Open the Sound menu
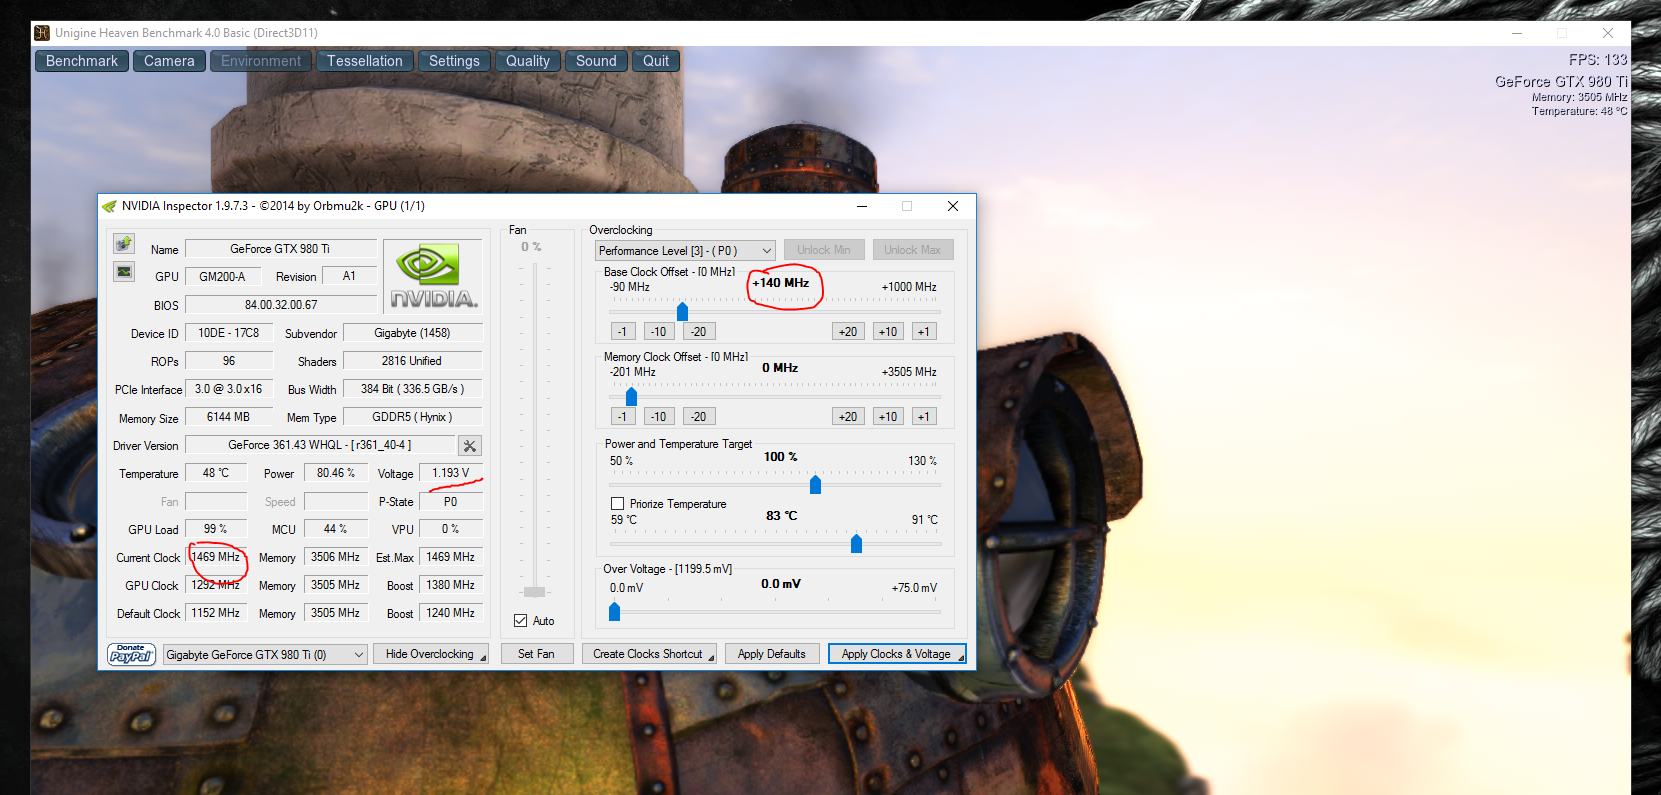The width and height of the screenshot is (1661, 795). click(x=596, y=61)
